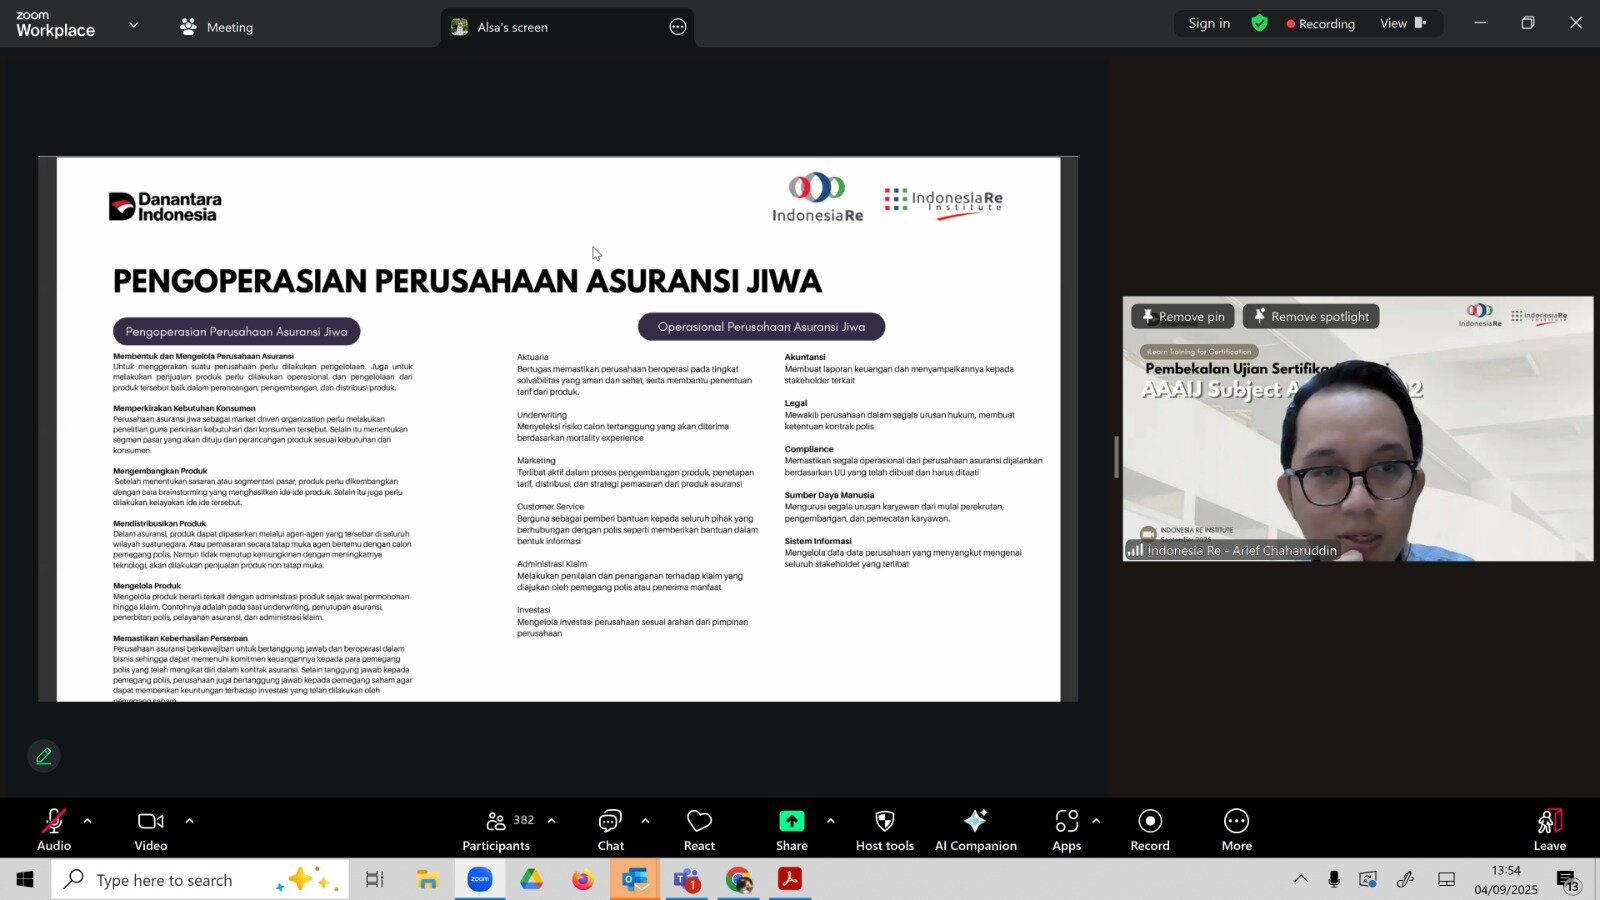Expand the audio options arrow

pyautogui.click(x=88, y=821)
